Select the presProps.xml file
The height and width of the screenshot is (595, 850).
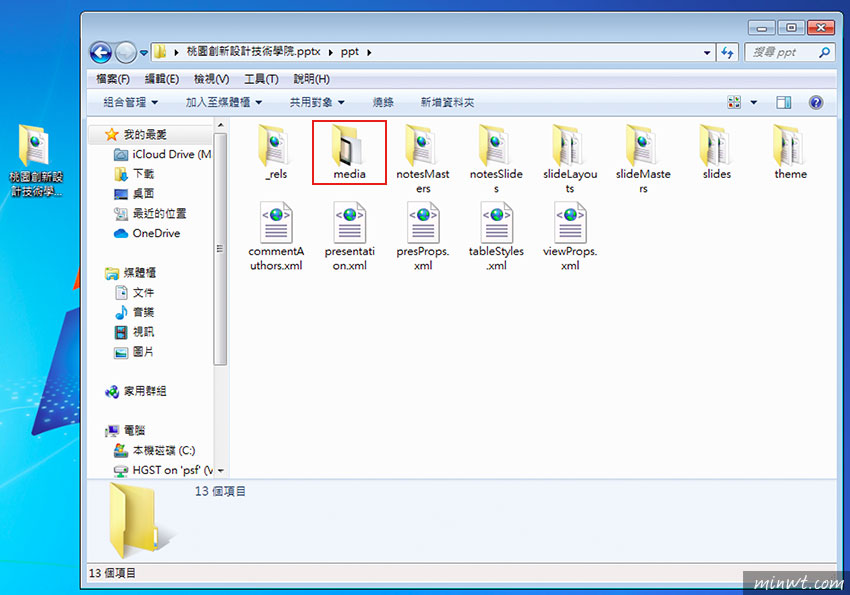[x=423, y=236]
